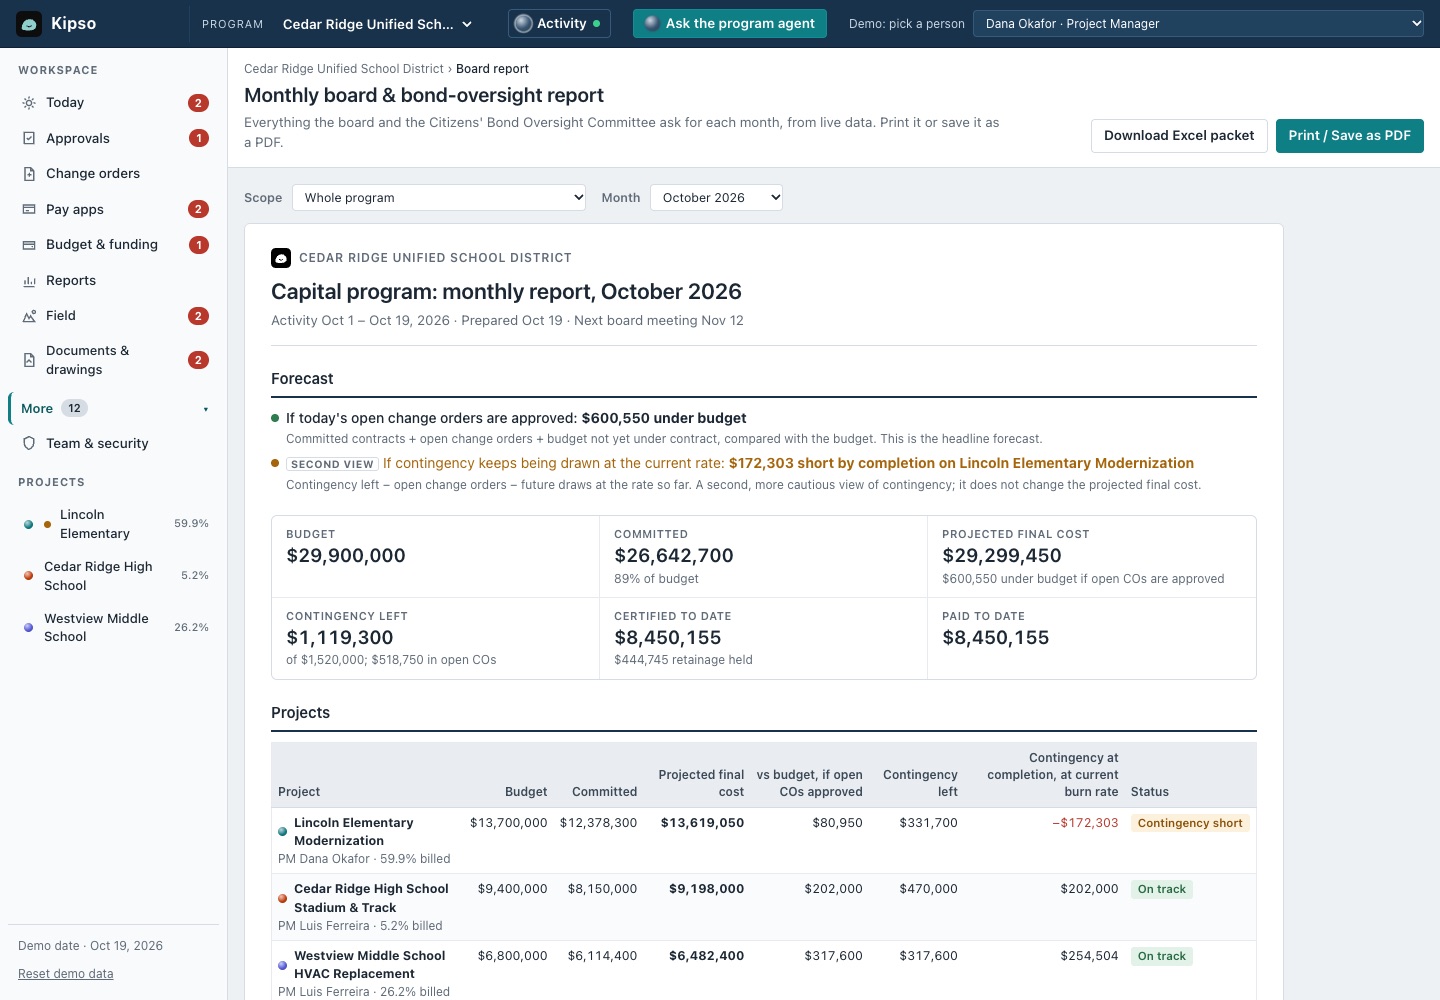
Task: Open the Scope dropdown Whole program
Action: [x=439, y=198]
